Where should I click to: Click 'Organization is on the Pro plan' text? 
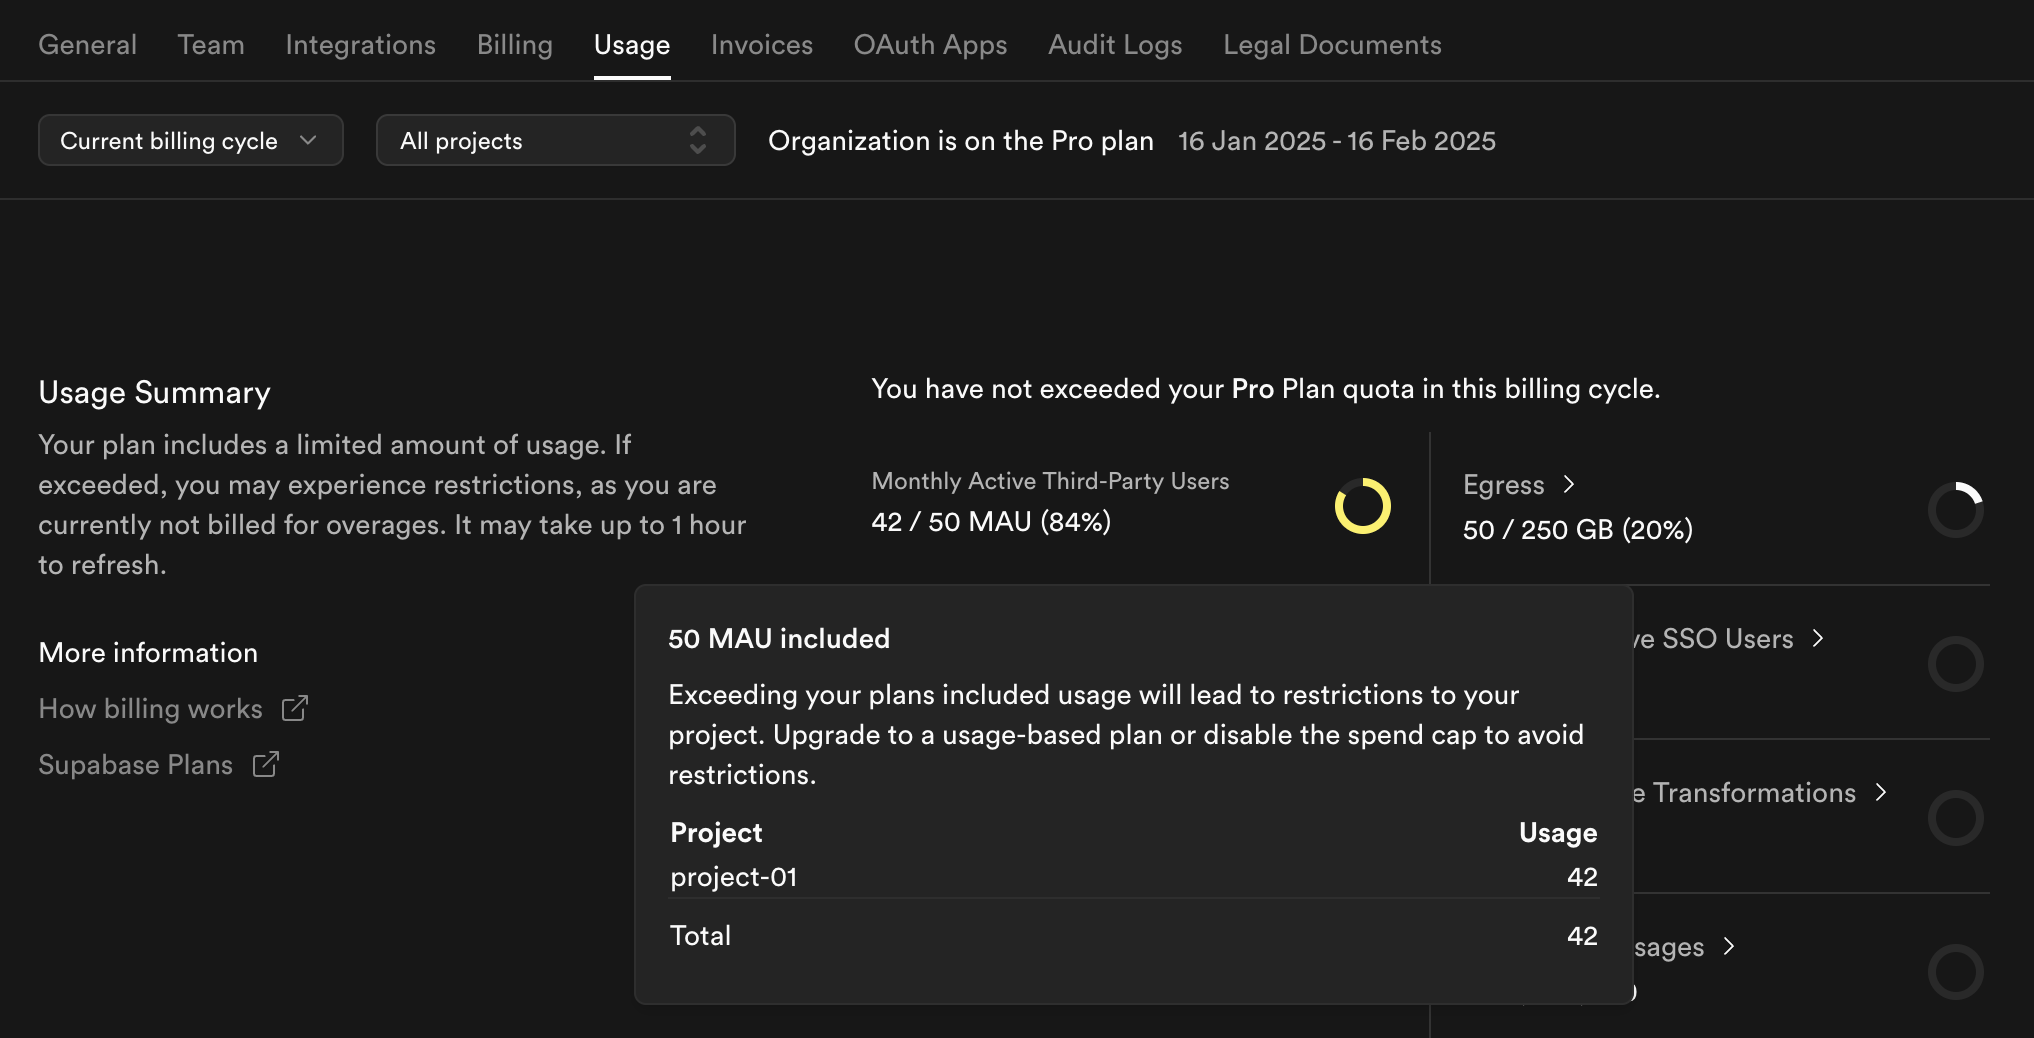961,141
